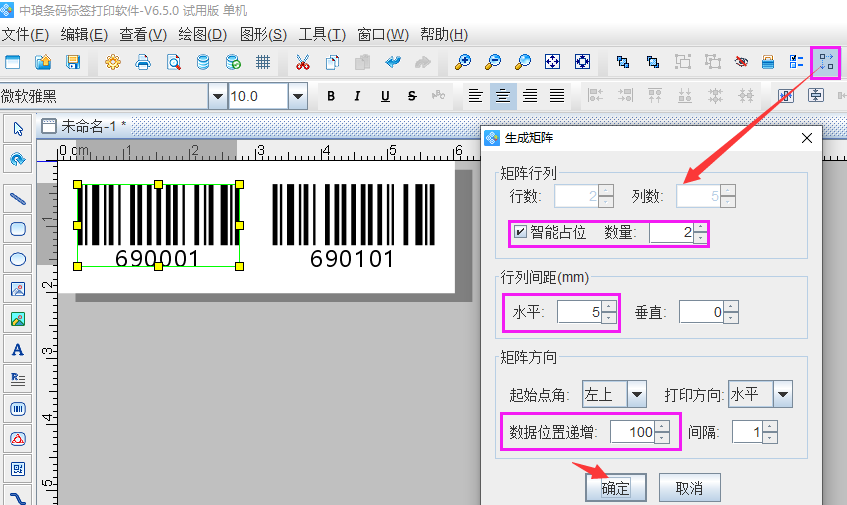This screenshot has height=505, width=847.
Task: Select the text A tool
Action: (x=18, y=349)
